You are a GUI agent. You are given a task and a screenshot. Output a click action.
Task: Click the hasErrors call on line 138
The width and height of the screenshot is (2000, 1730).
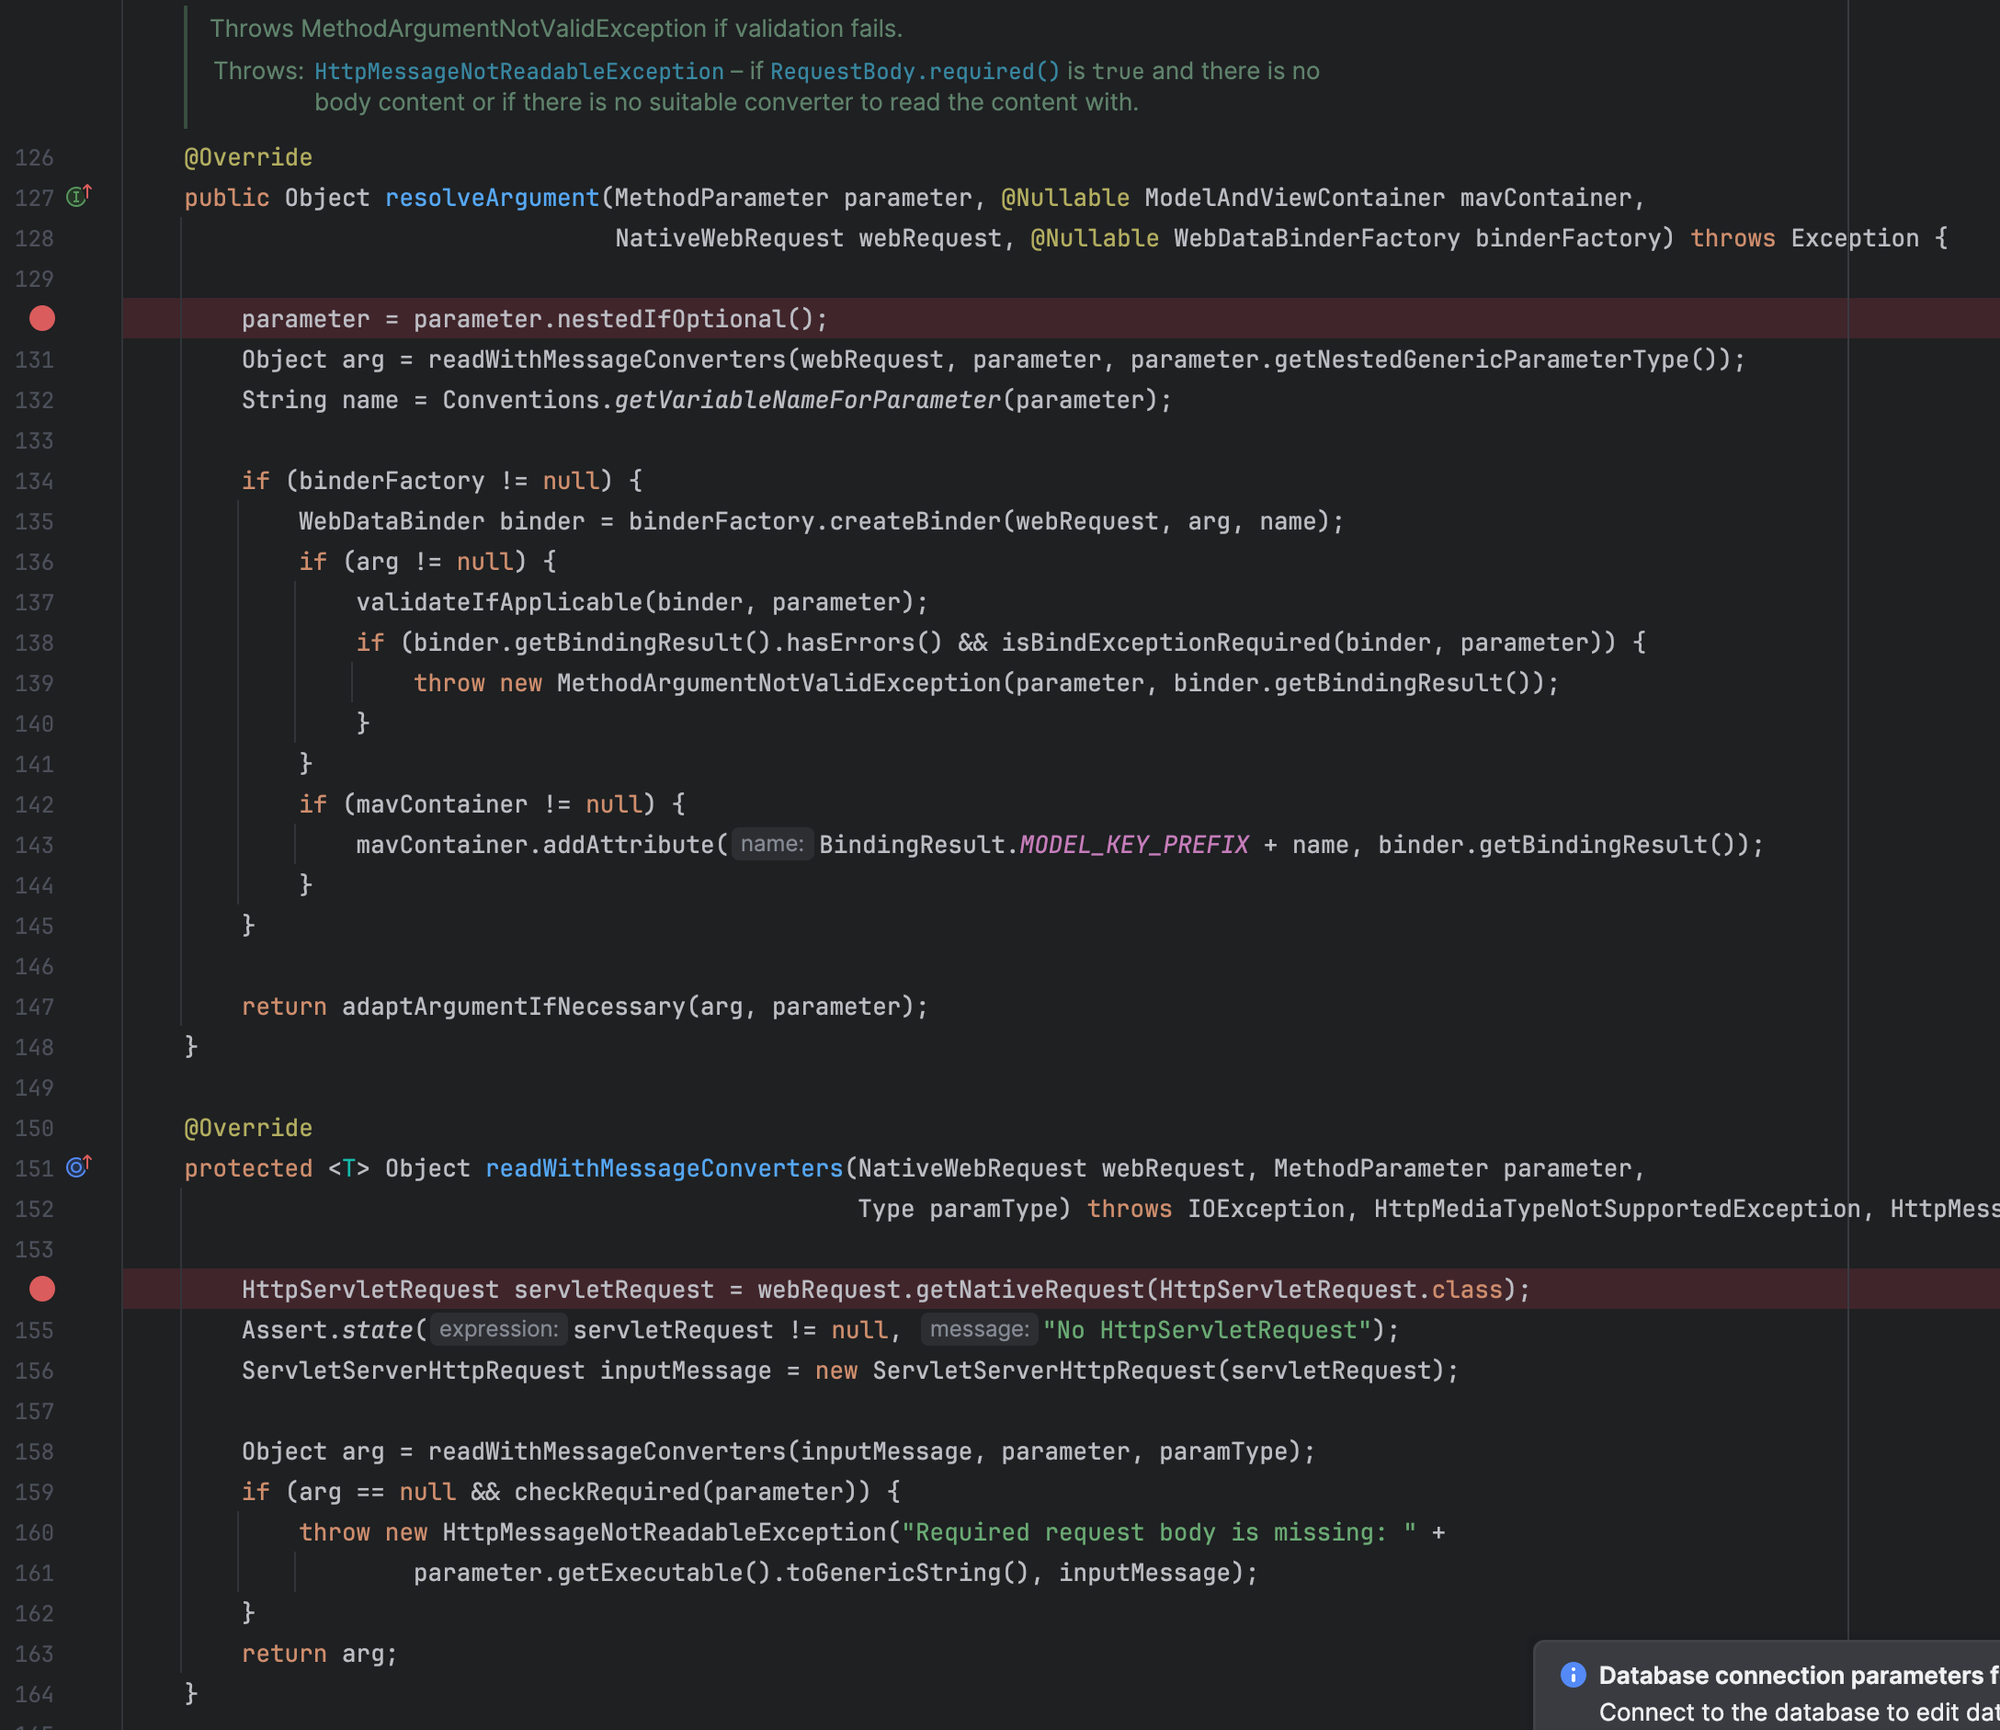(x=850, y=642)
